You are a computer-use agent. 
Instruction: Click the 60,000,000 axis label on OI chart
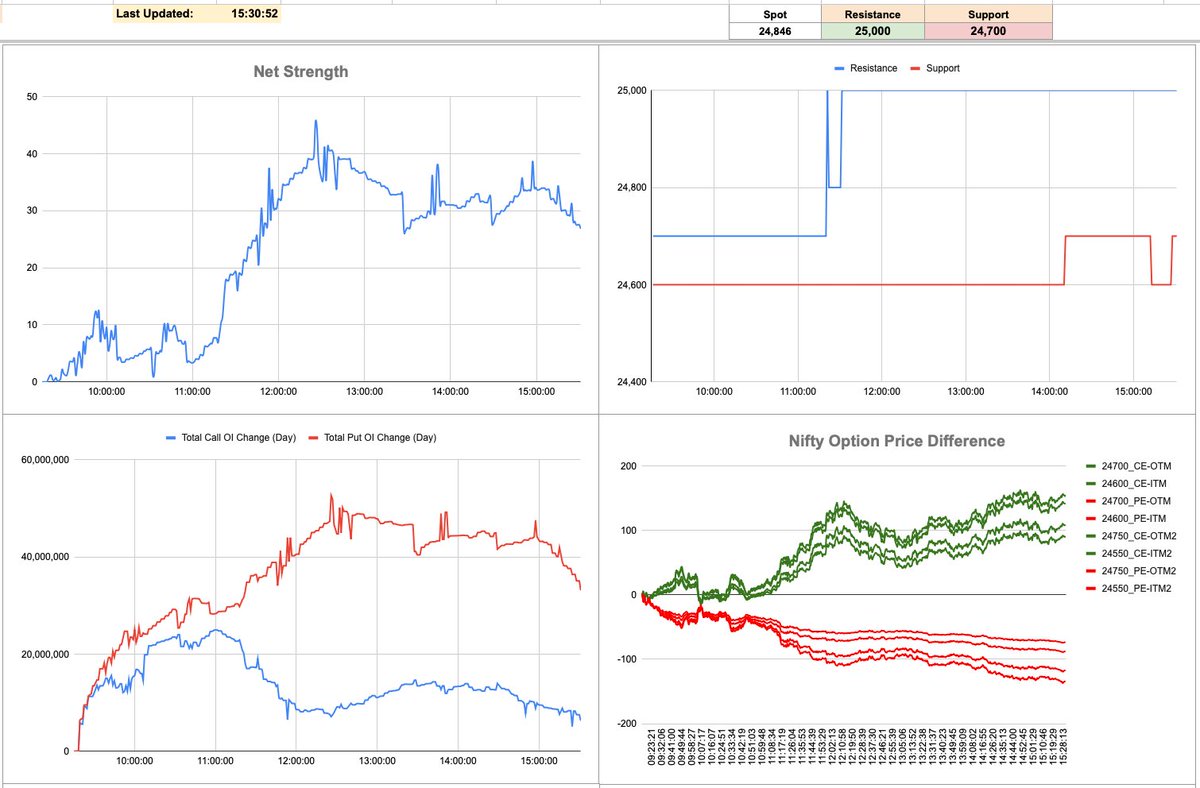(43, 460)
